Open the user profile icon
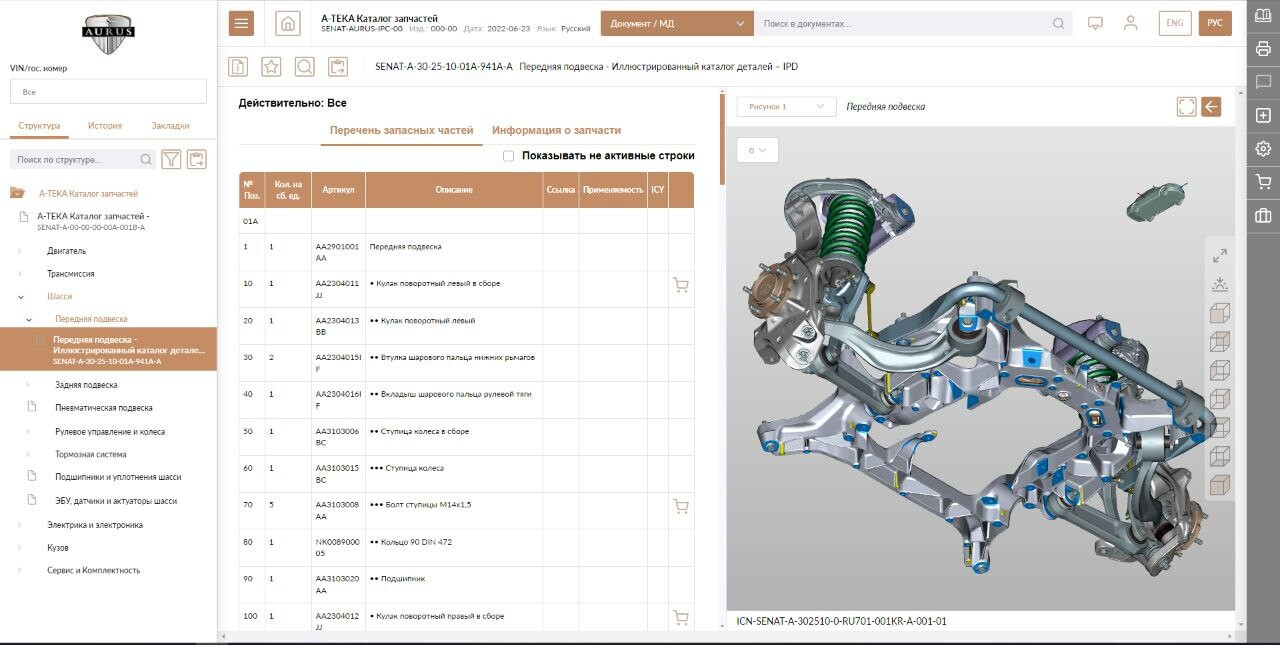The height and width of the screenshot is (645, 1280). [1131, 23]
